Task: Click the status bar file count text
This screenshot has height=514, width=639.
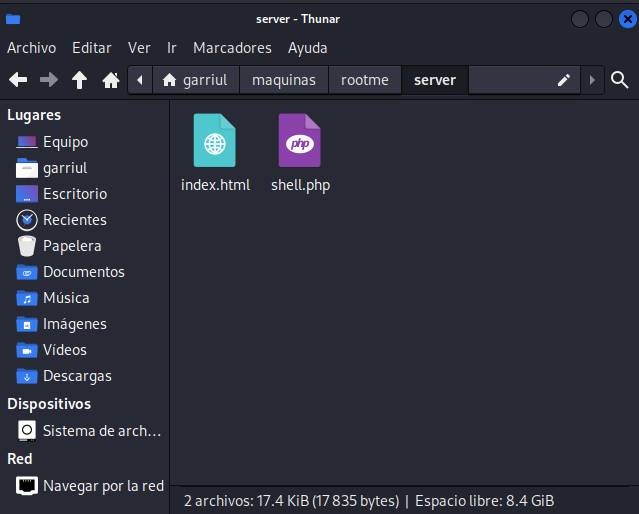Action: coord(291,501)
